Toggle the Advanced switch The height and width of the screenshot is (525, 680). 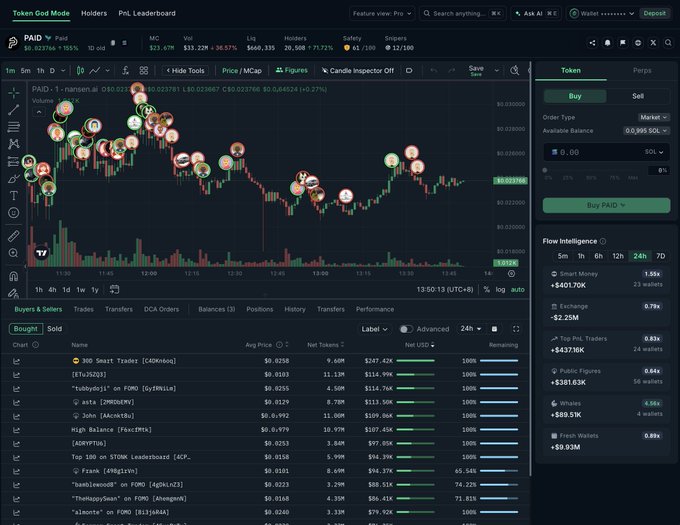(x=405, y=329)
